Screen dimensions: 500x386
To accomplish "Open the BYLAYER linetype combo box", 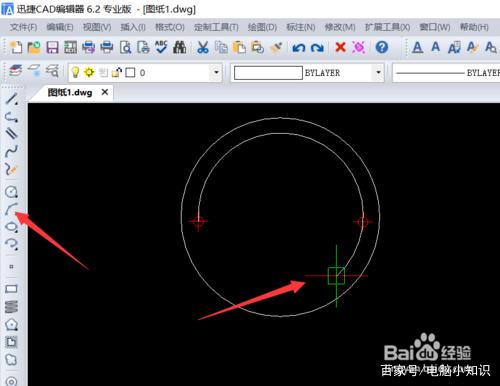I will (446, 73).
